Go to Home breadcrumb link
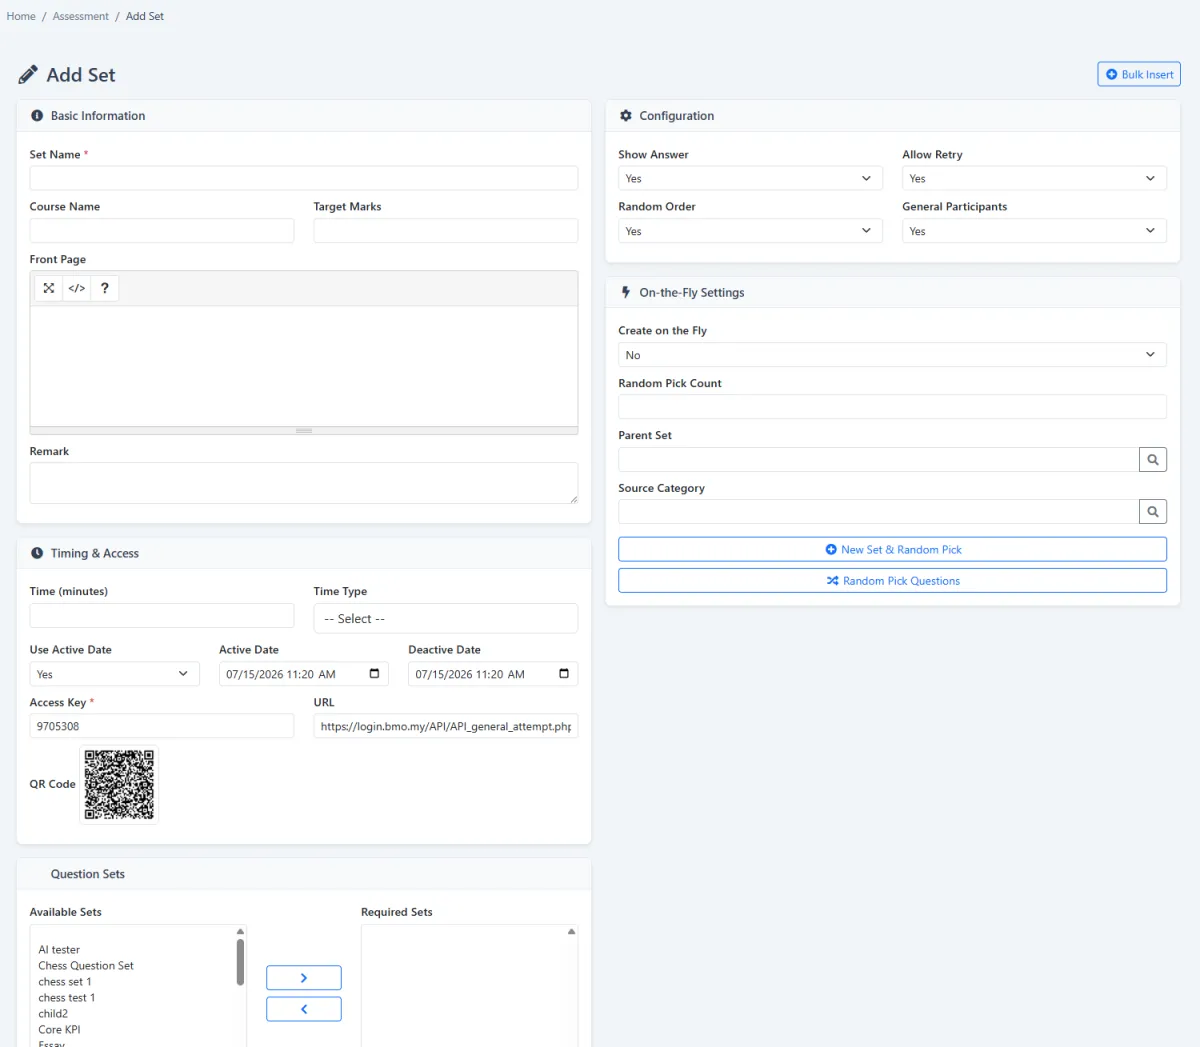 pyautogui.click(x=21, y=16)
